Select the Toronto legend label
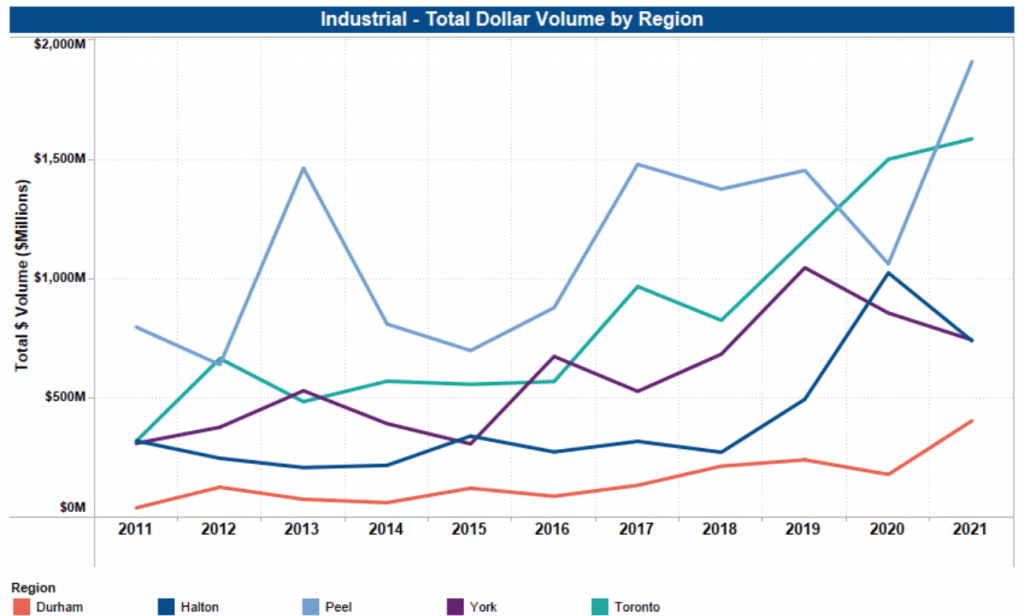This screenshot has width=1024, height=616. pos(637,607)
